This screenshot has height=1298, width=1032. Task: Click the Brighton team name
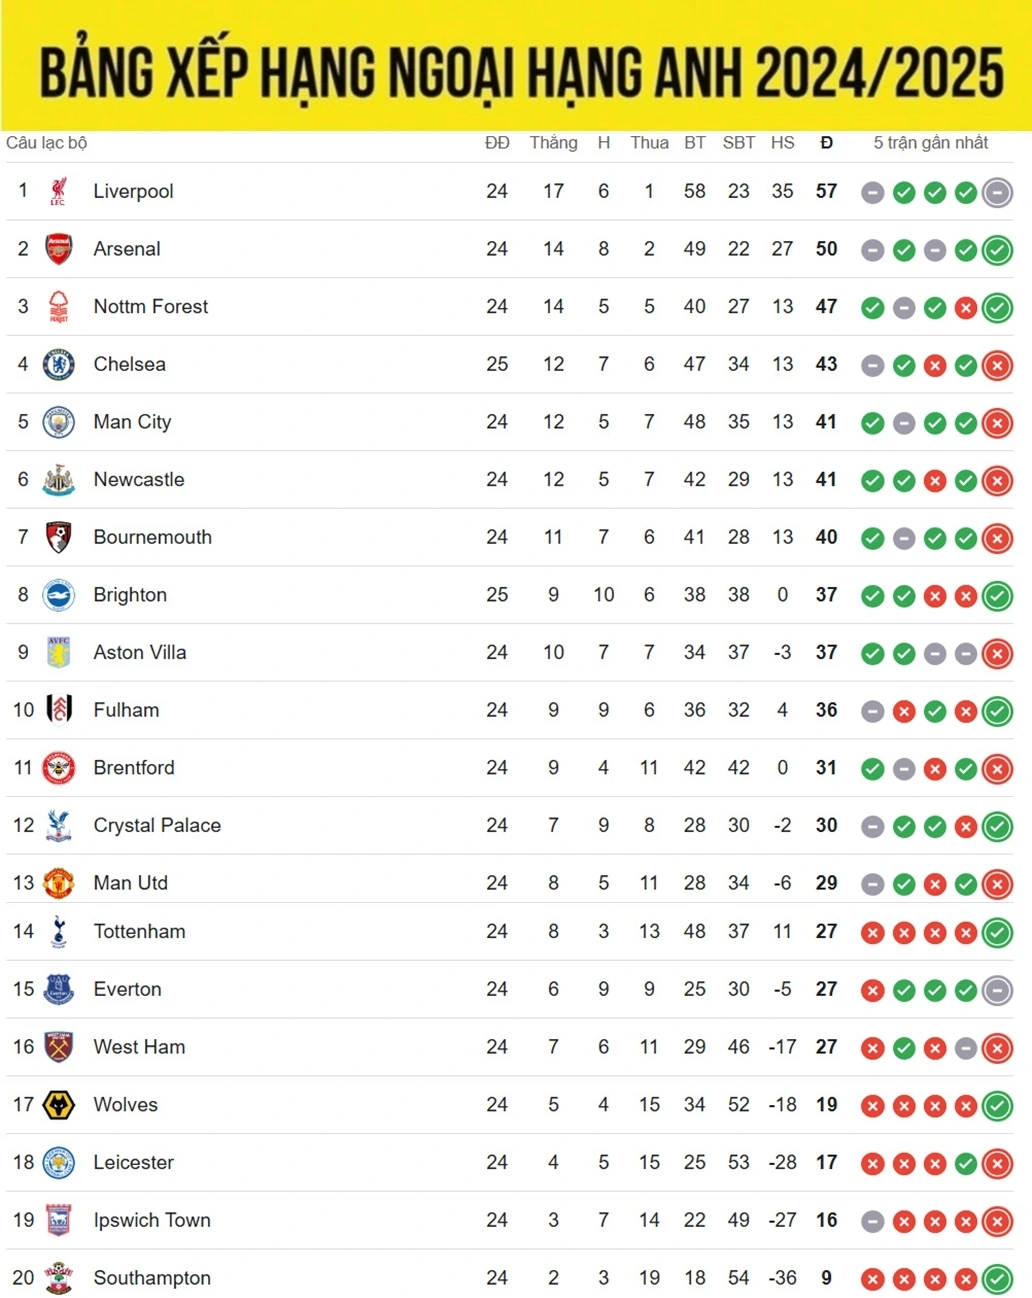click(x=130, y=595)
